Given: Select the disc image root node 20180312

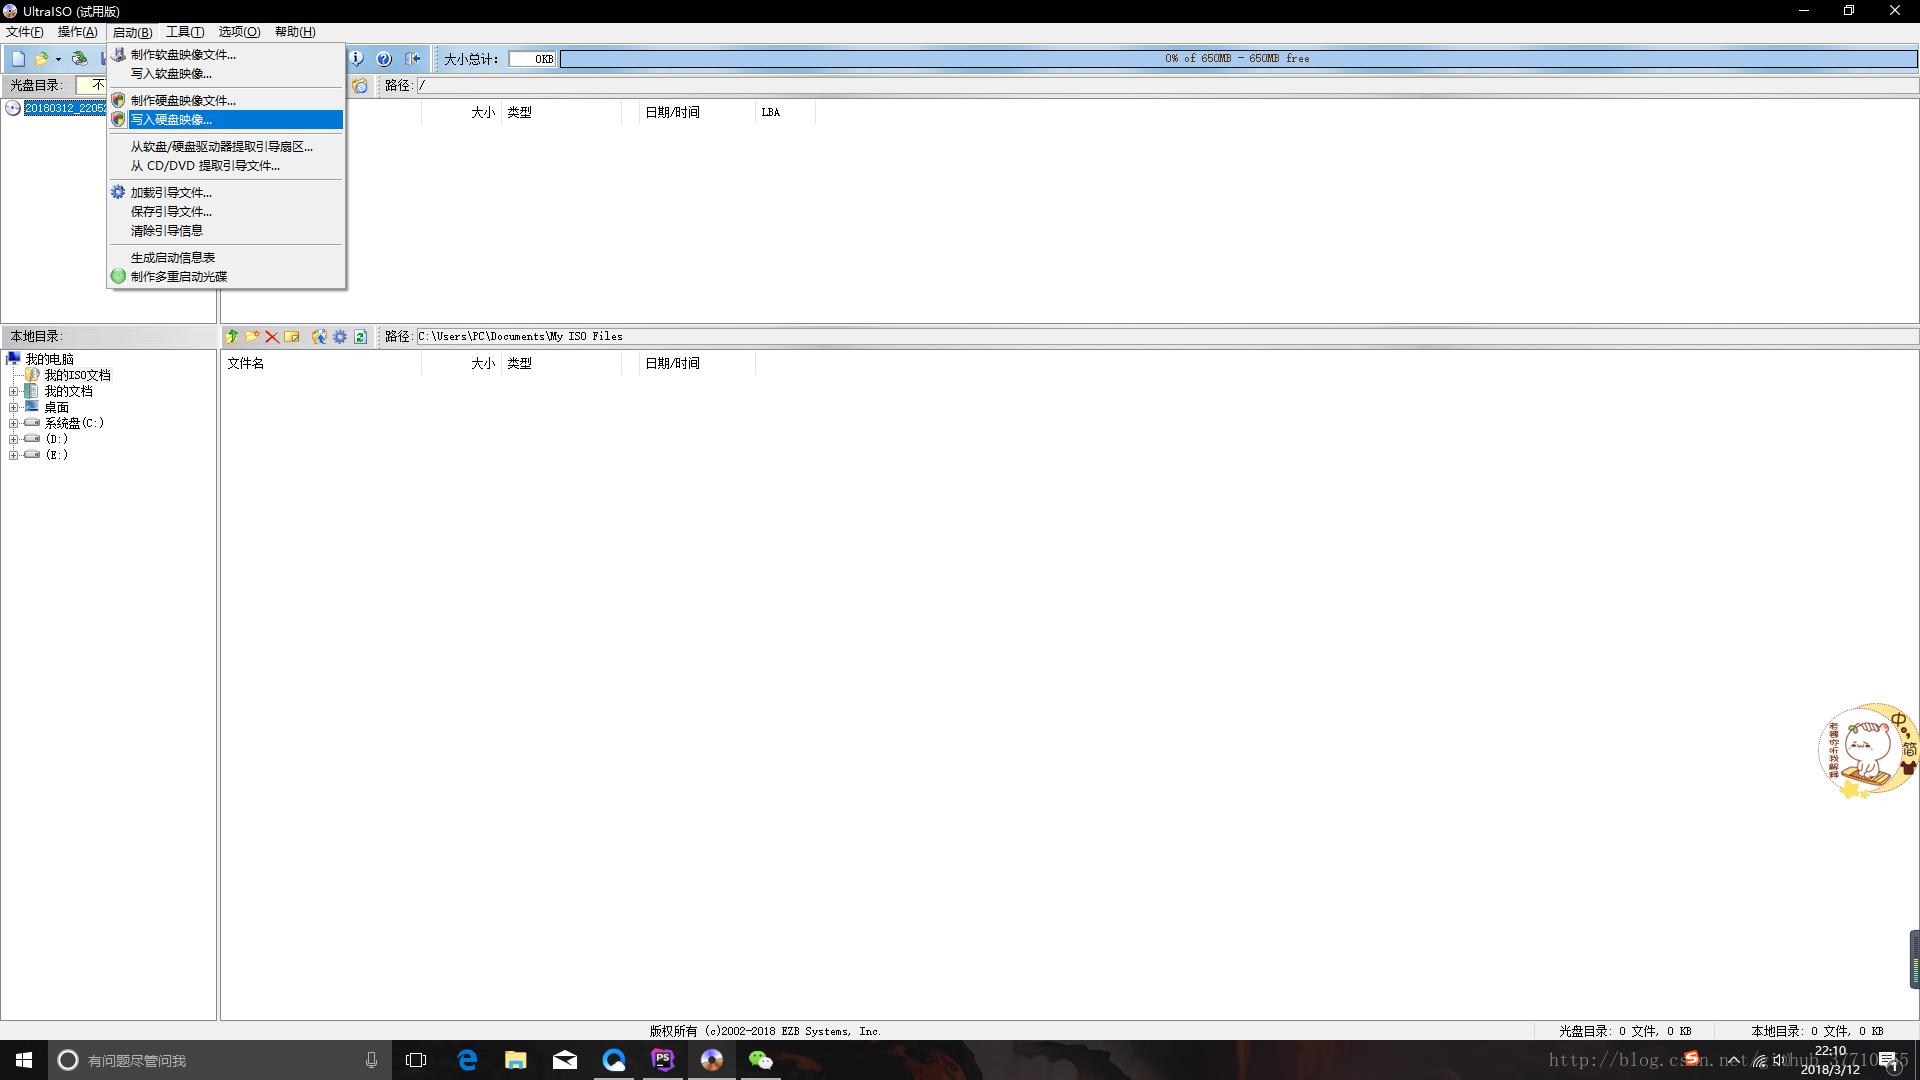Looking at the screenshot, I should [x=65, y=108].
